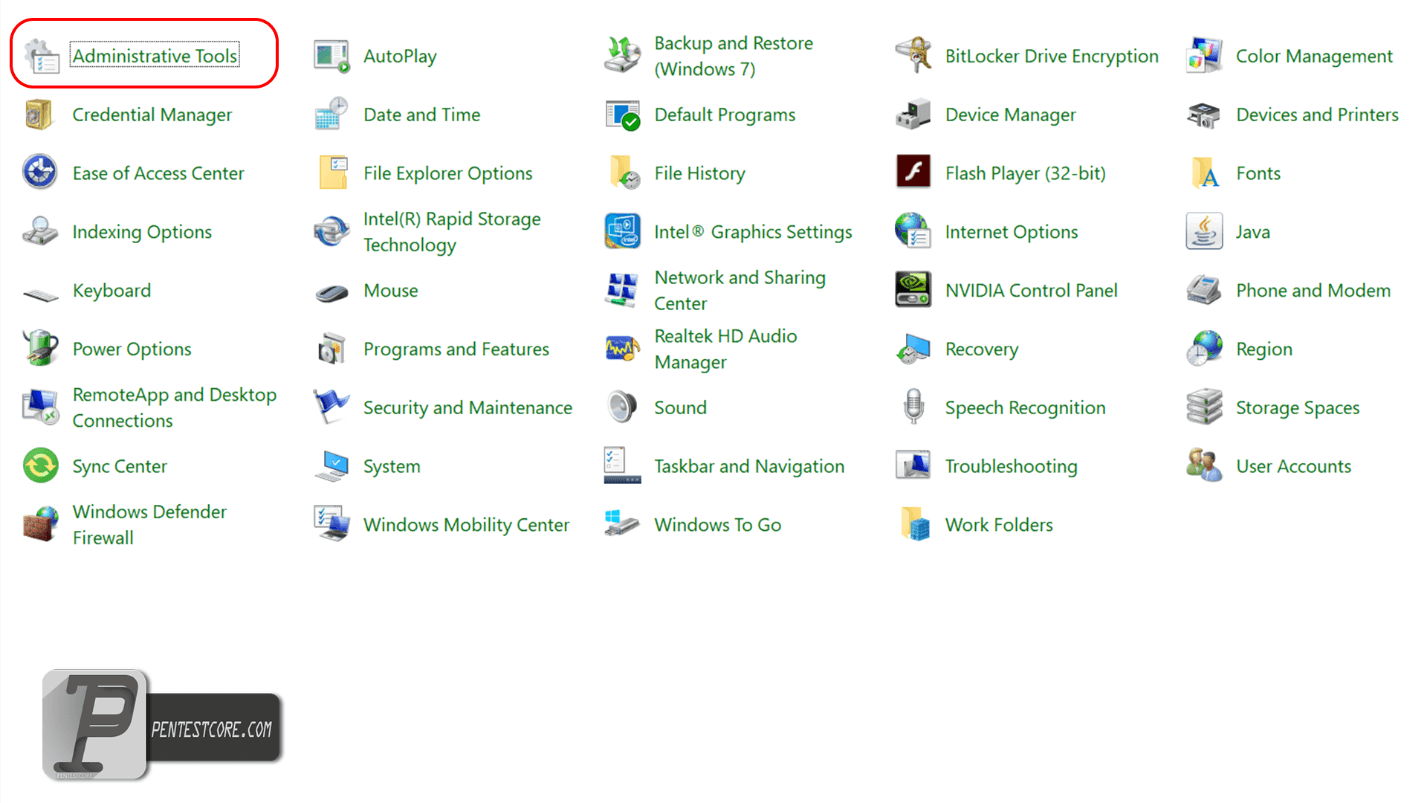
Task: Open Backup and Restore icon
Action: (623, 57)
